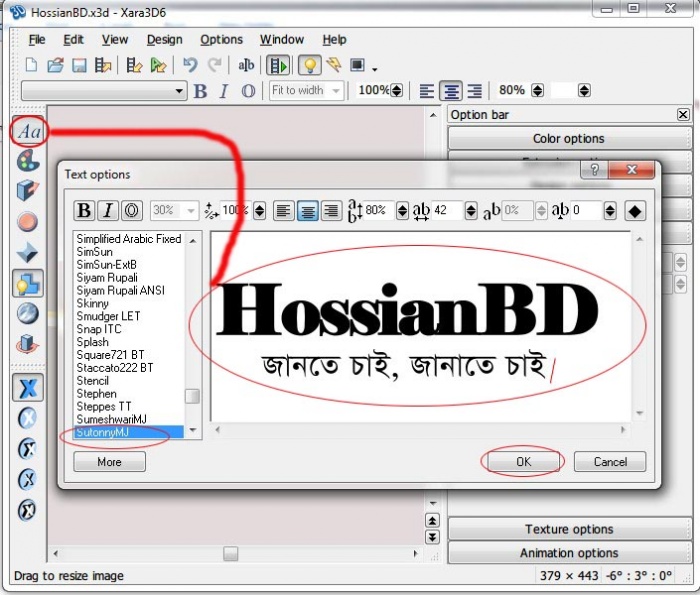Adjust the 80% line spacing stepper in dialog
Viewport: 700px width, 595px height.
coord(402,210)
